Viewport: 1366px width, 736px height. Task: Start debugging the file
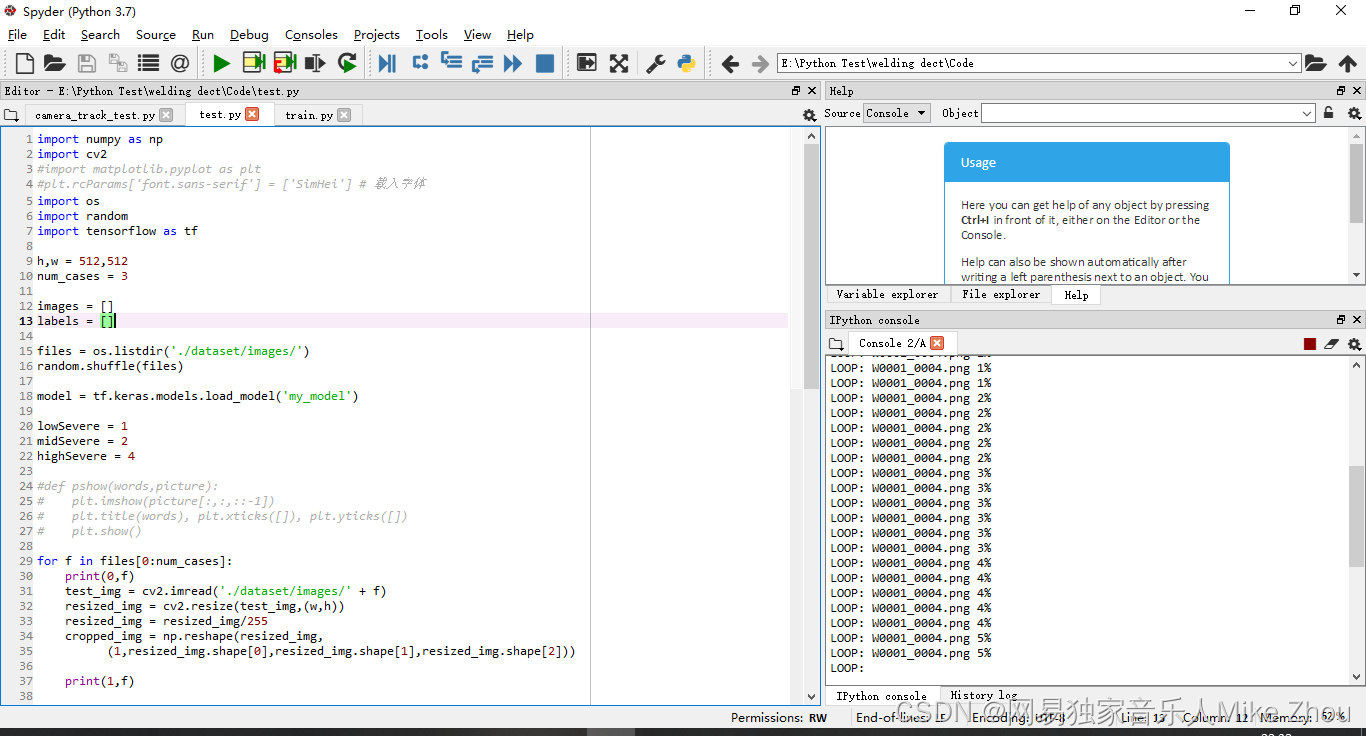coord(388,63)
